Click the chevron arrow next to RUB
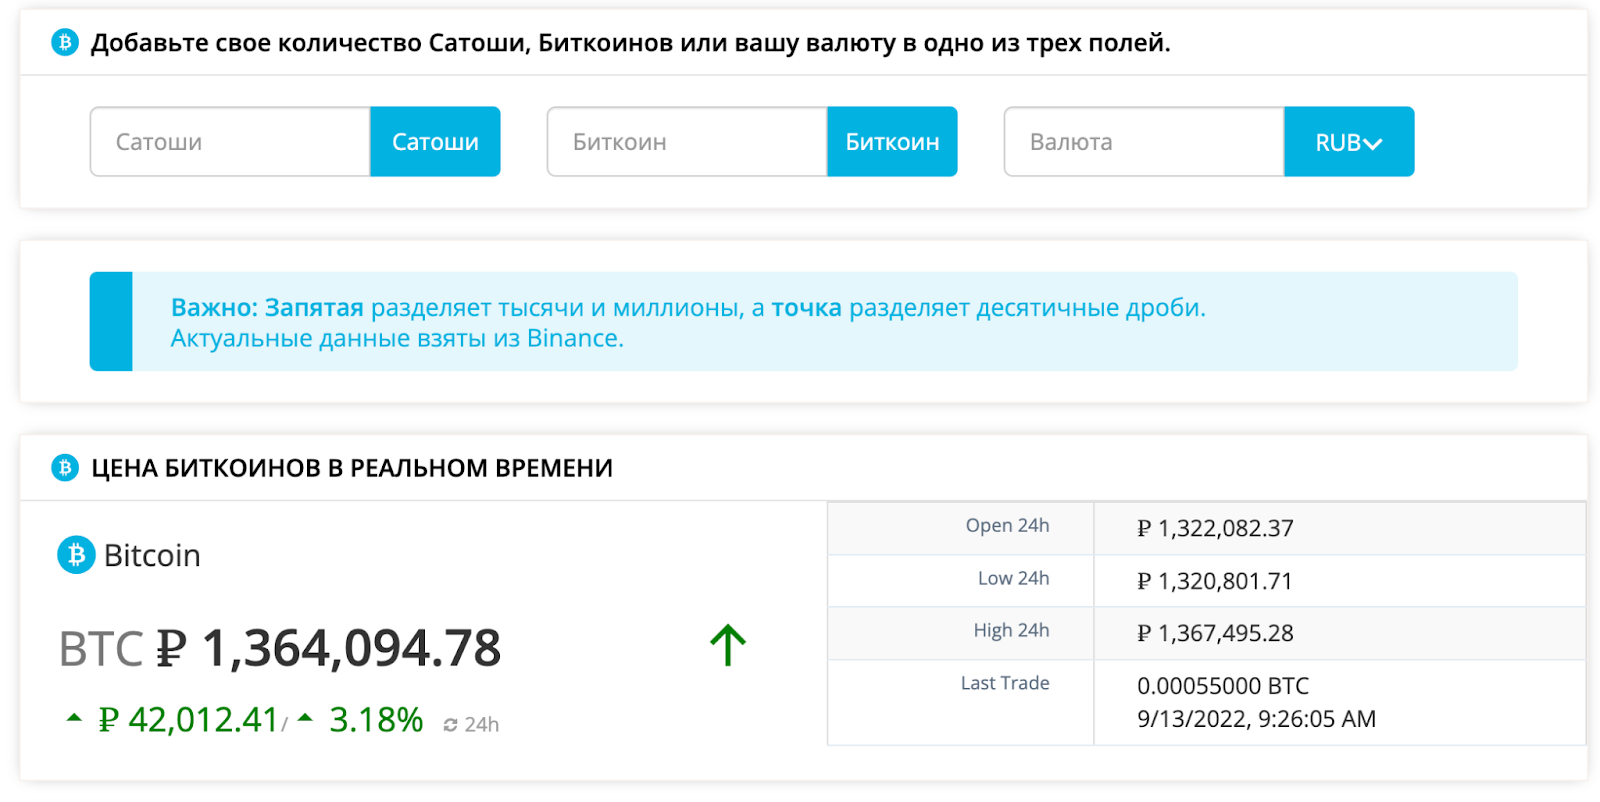Screen dimensions: 1600x802 (x=1374, y=144)
